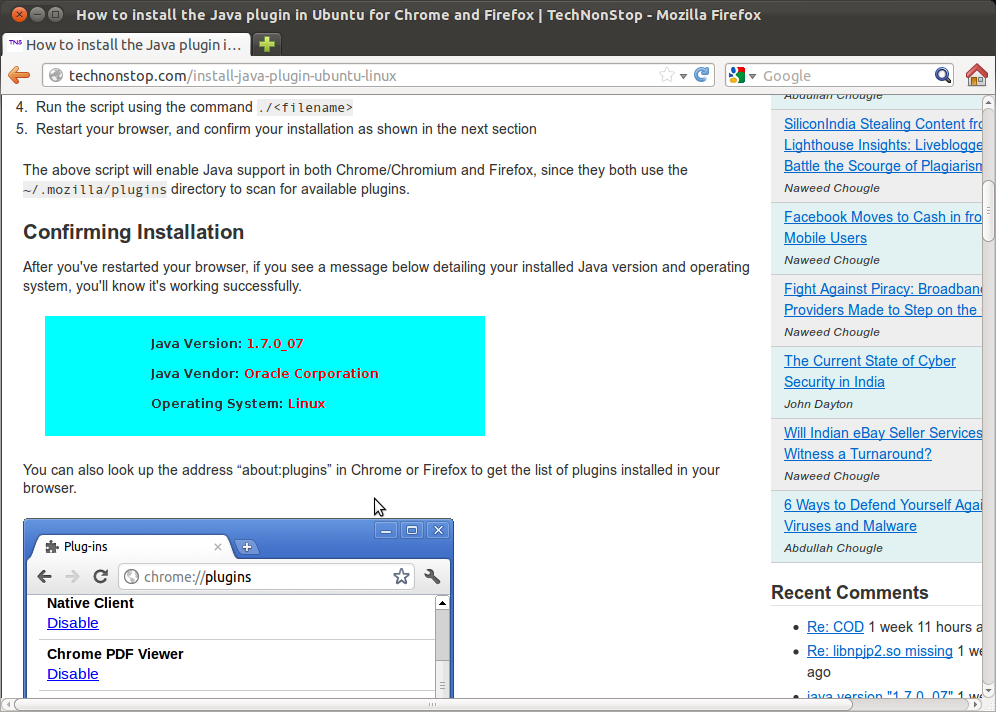Click back arrow in Chrome screenshot

[44, 576]
